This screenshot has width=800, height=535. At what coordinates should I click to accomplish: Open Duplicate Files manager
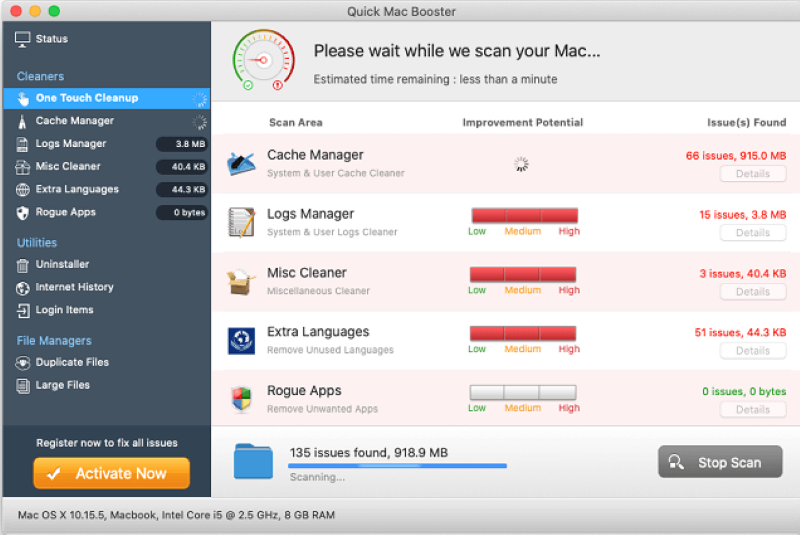coord(72,362)
